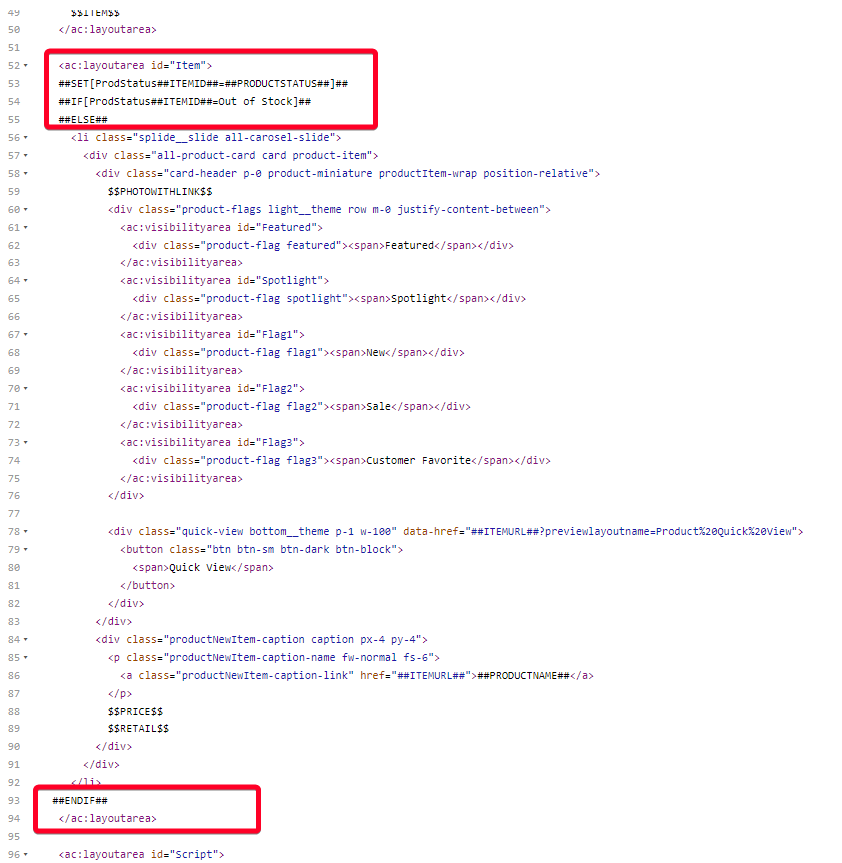Viewport: 842px width, 863px height.
Task: Click the "btn btn-sm btn-dark btn-block" class value
Action: pyautogui.click(x=302, y=549)
